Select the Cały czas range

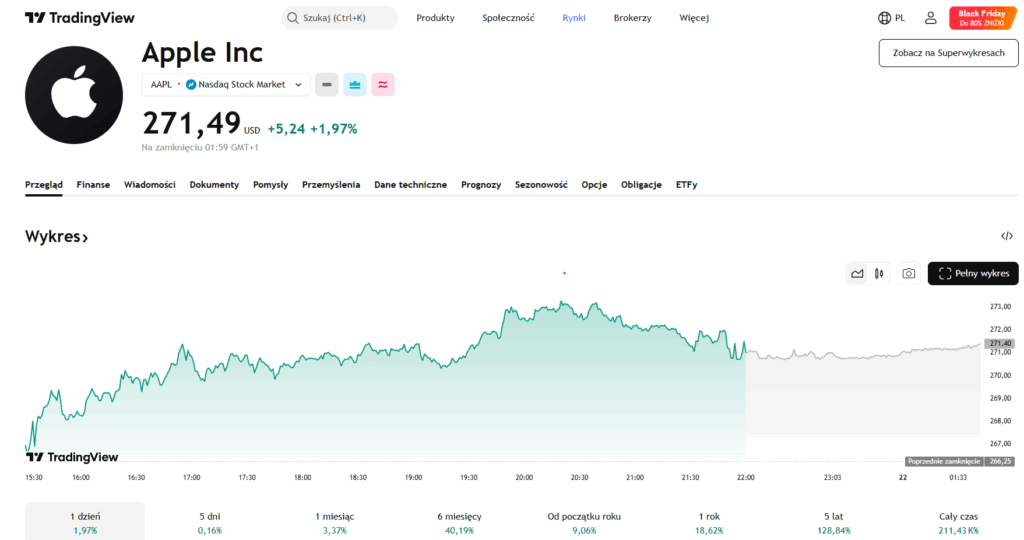pos(958,522)
